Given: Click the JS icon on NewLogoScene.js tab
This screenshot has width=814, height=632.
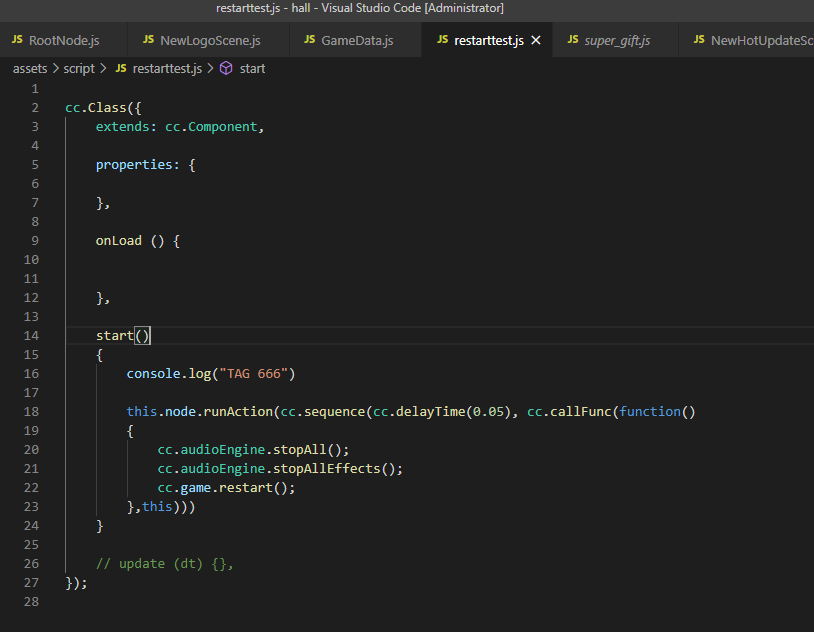Looking at the screenshot, I should [148, 39].
